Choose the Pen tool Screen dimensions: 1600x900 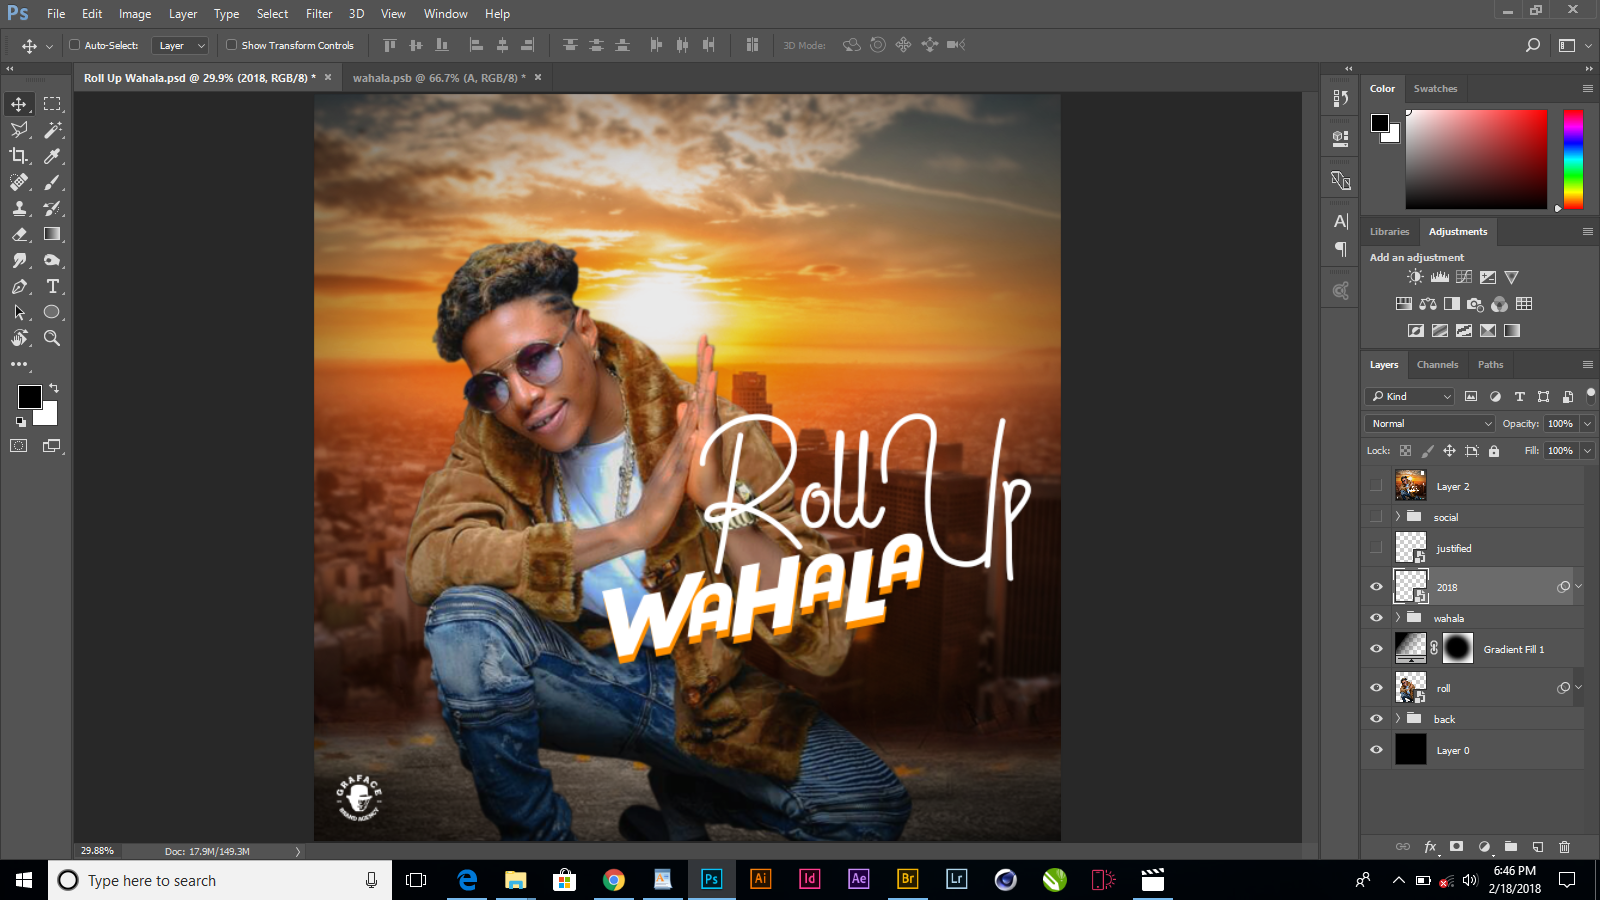pos(19,286)
